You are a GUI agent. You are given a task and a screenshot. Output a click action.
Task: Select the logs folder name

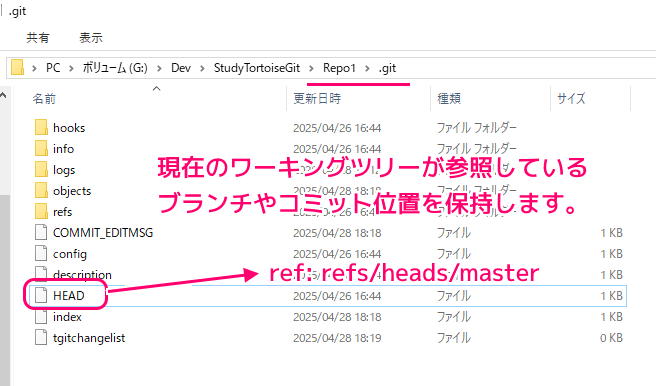pos(64,170)
